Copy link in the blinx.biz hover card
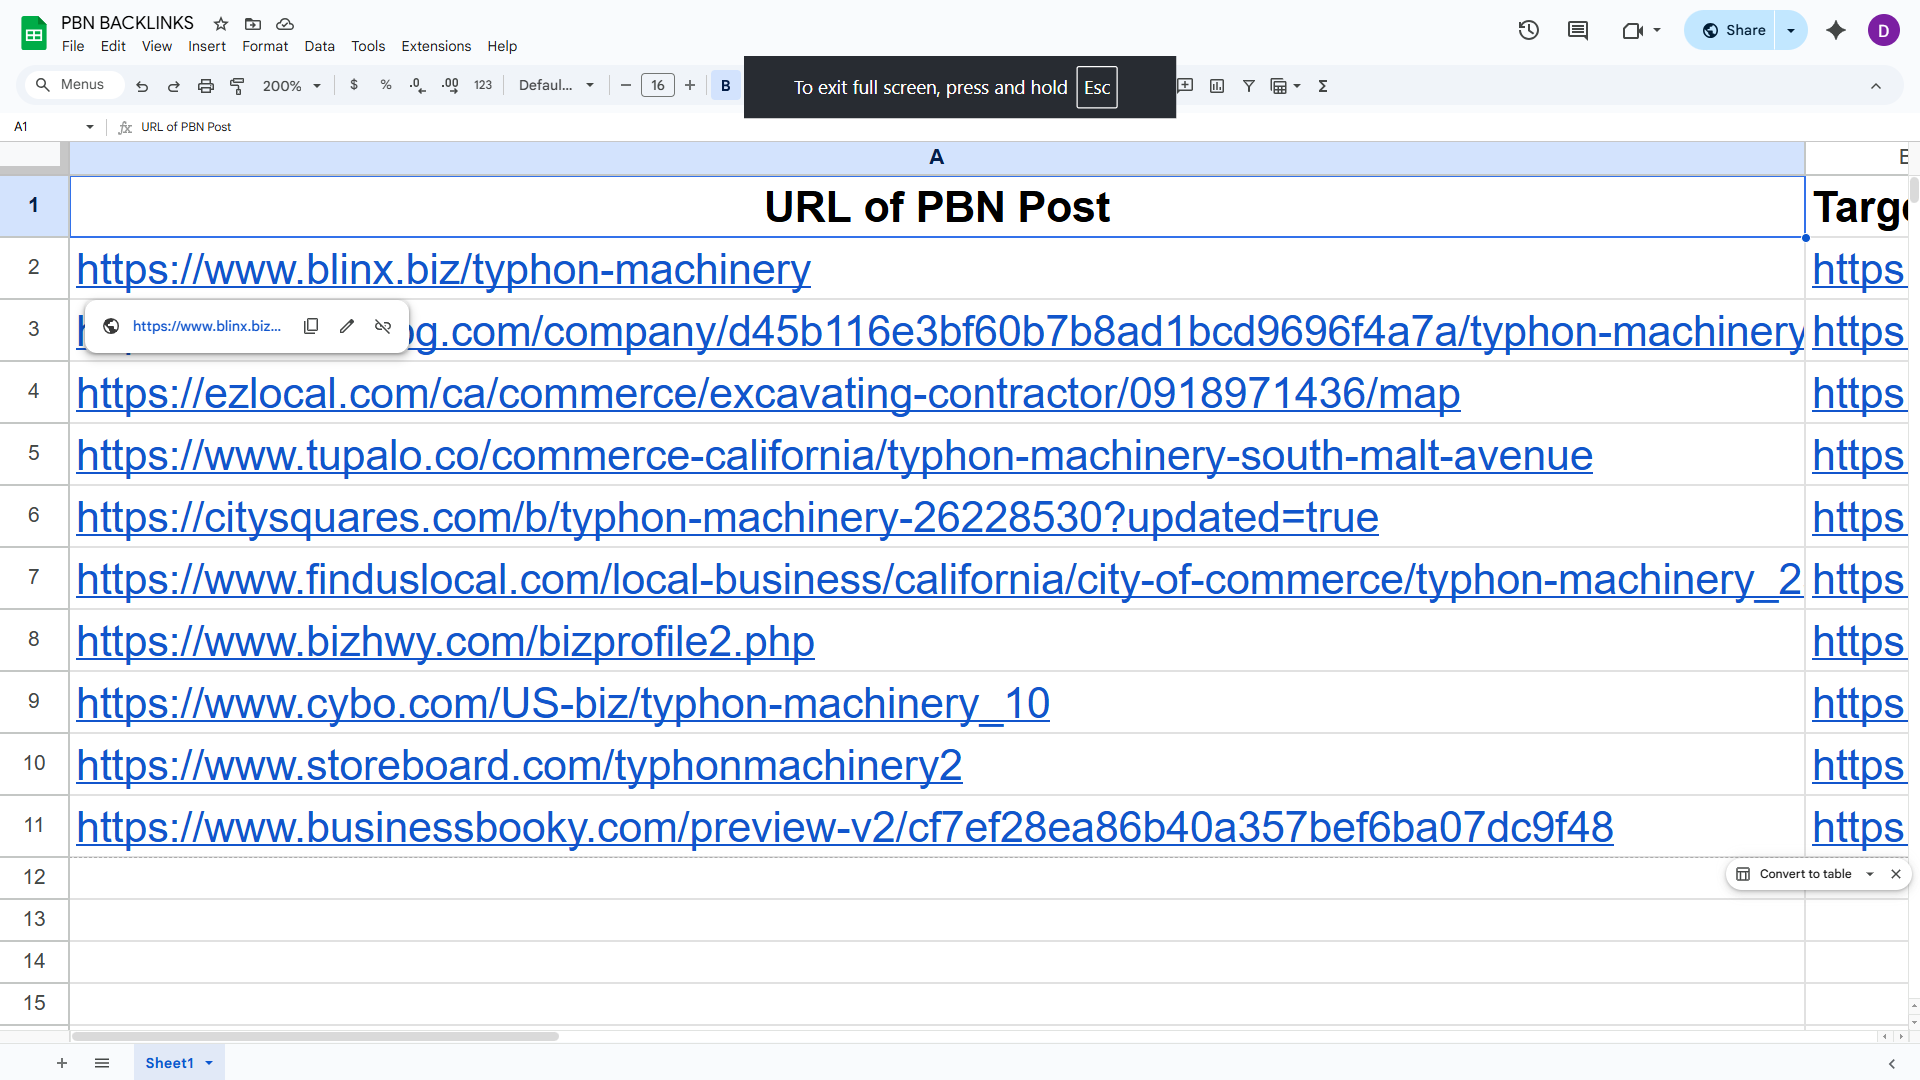Viewport: 1920px width, 1080px height. point(311,326)
